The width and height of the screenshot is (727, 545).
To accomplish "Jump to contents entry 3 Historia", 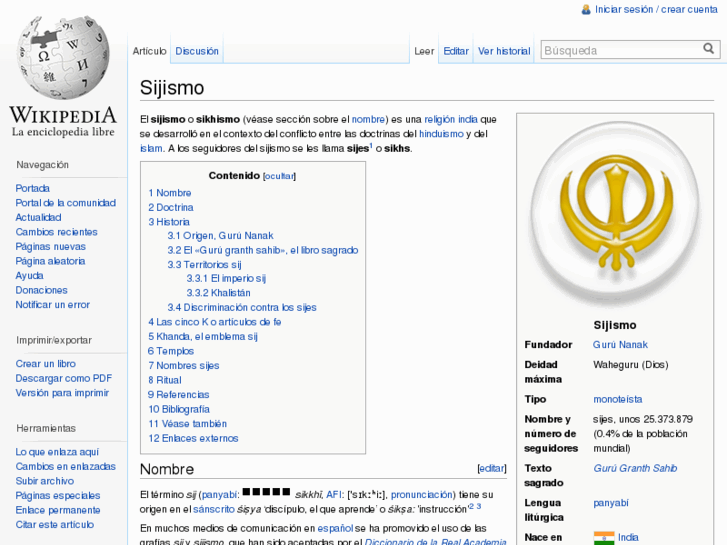I will point(169,222).
